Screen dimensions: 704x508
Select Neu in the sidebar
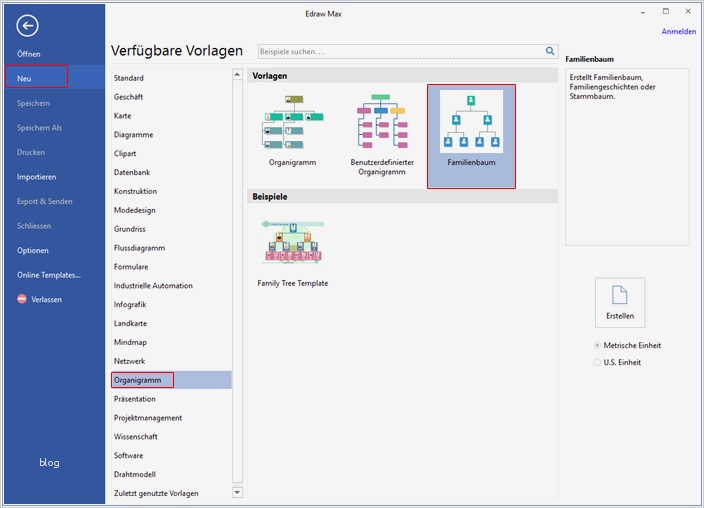tap(54, 78)
